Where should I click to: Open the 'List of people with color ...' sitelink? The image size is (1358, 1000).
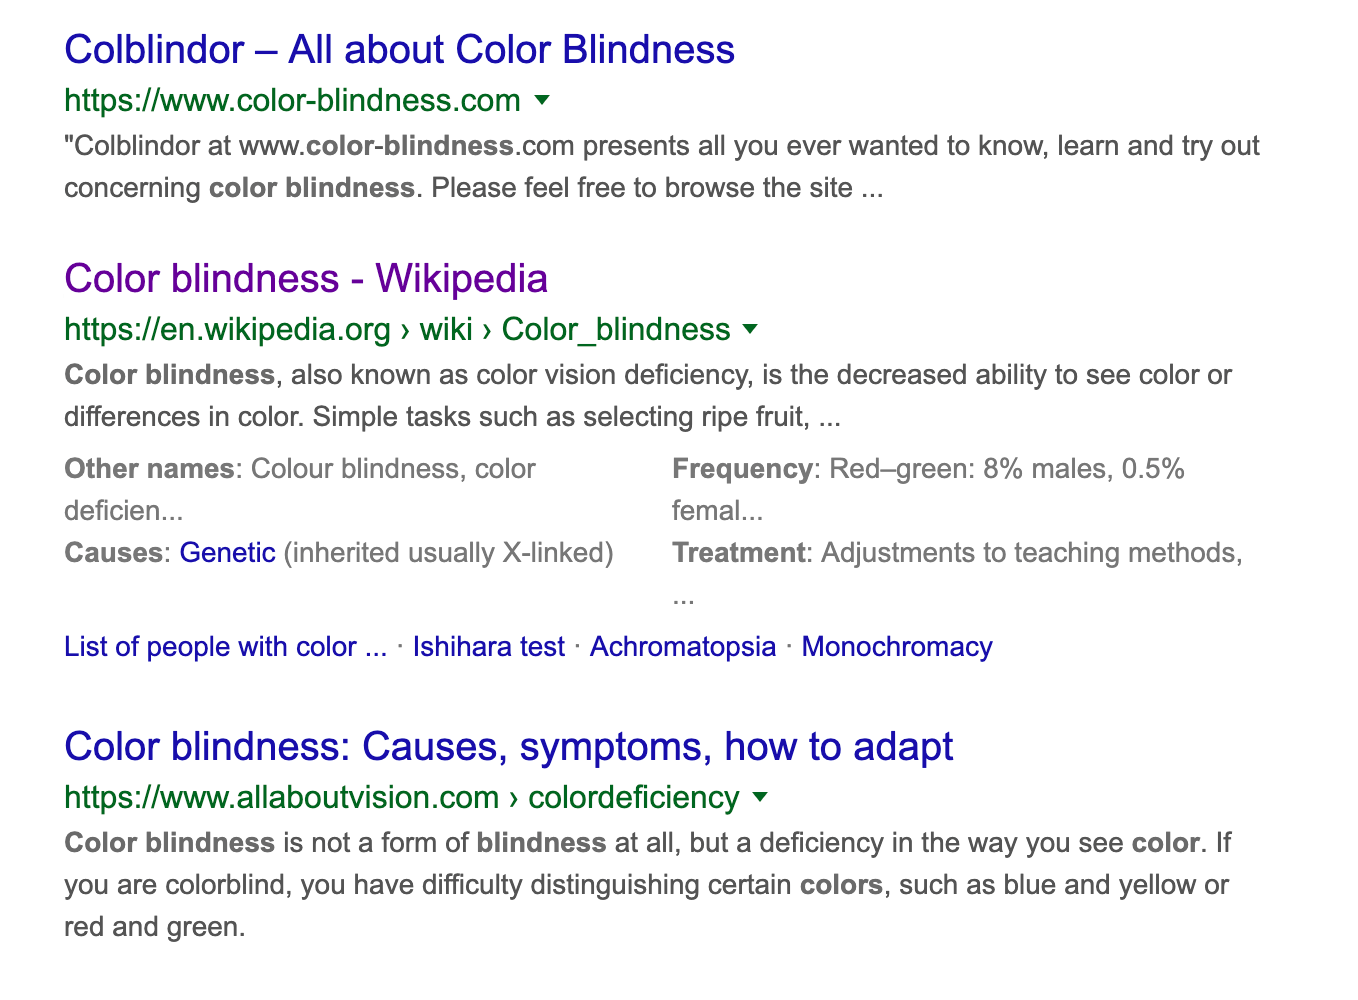click(225, 646)
